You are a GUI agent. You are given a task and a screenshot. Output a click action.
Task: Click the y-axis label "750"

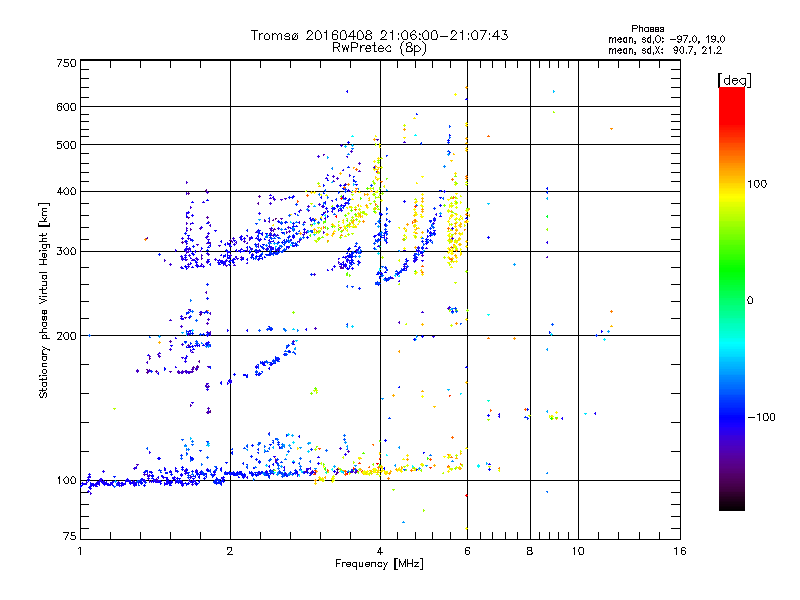(x=66, y=63)
